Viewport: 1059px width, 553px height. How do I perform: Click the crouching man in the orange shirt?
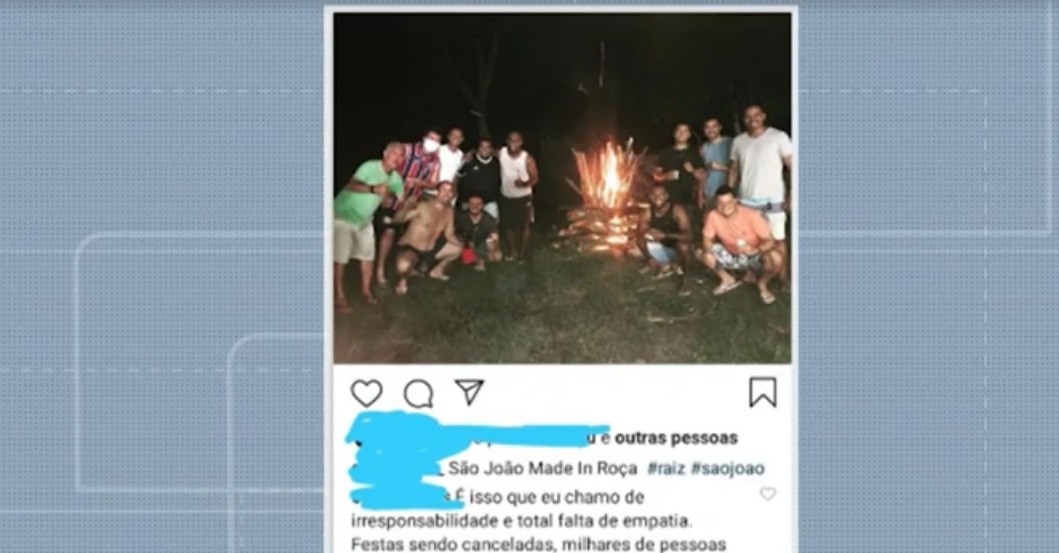tap(740, 243)
